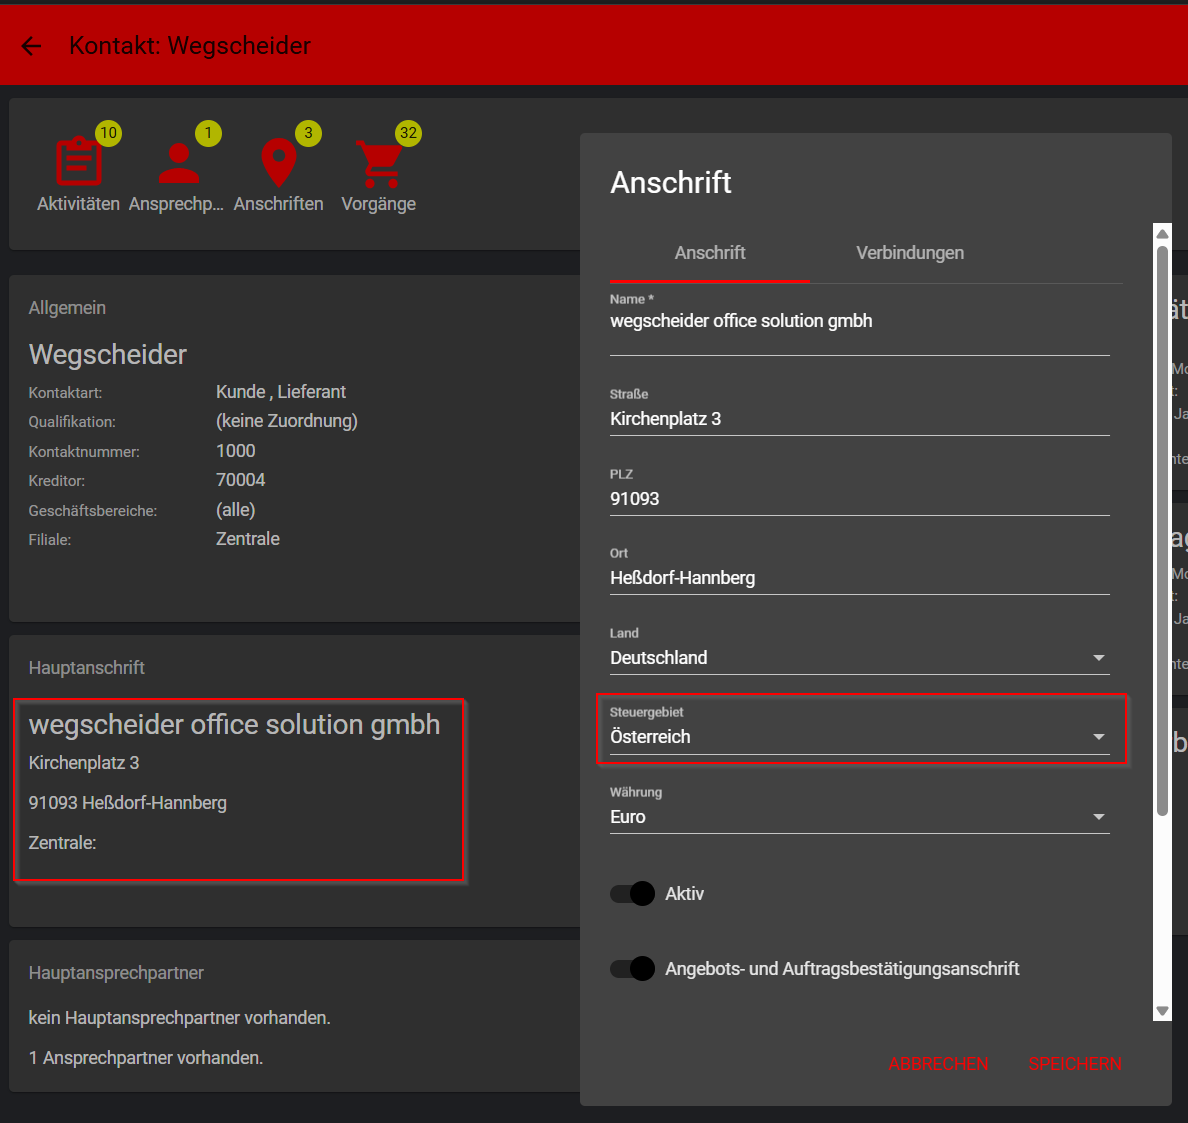Click the Ort field with Heßdorf-Hannberg
This screenshot has height=1123, width=1188.
point(860,578)
